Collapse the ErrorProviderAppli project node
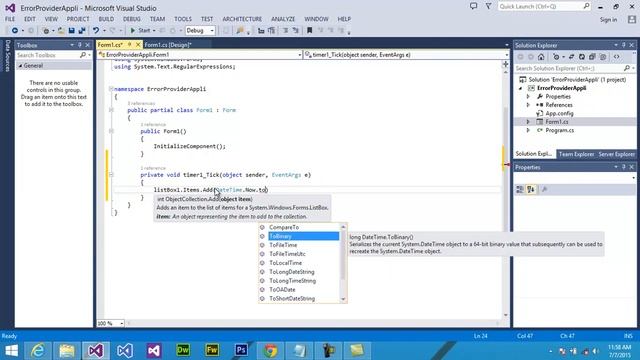This screenshot has width=640, height=360. [520, 88]
